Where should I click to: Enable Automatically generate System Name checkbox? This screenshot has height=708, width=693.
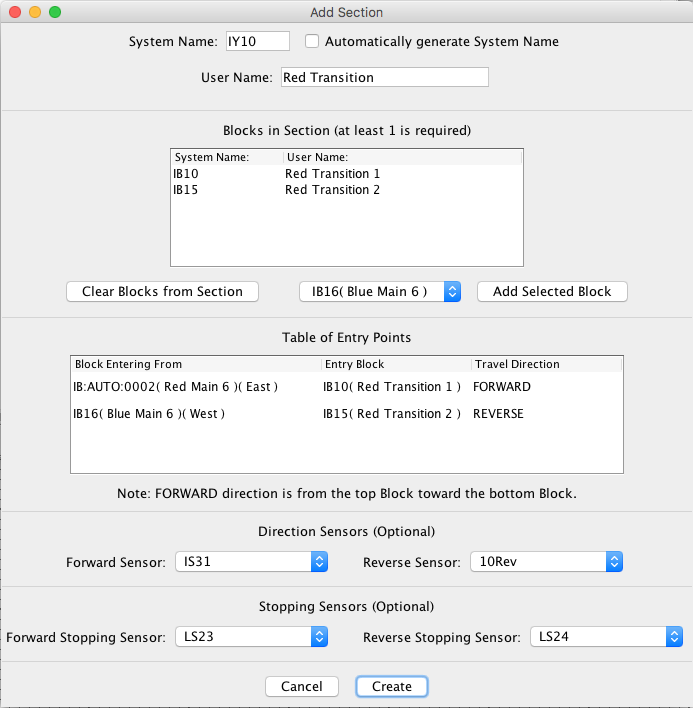[312, 42]
